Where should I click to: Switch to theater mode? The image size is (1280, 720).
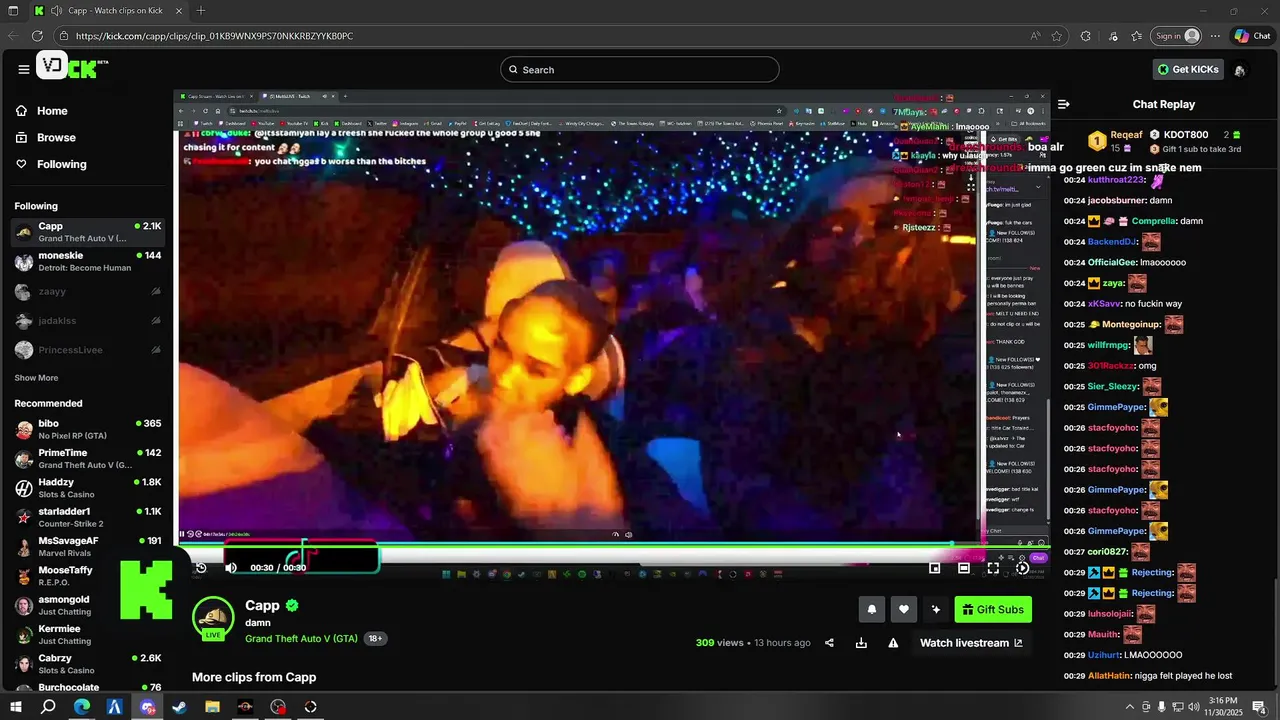click(x=964, y=567)
